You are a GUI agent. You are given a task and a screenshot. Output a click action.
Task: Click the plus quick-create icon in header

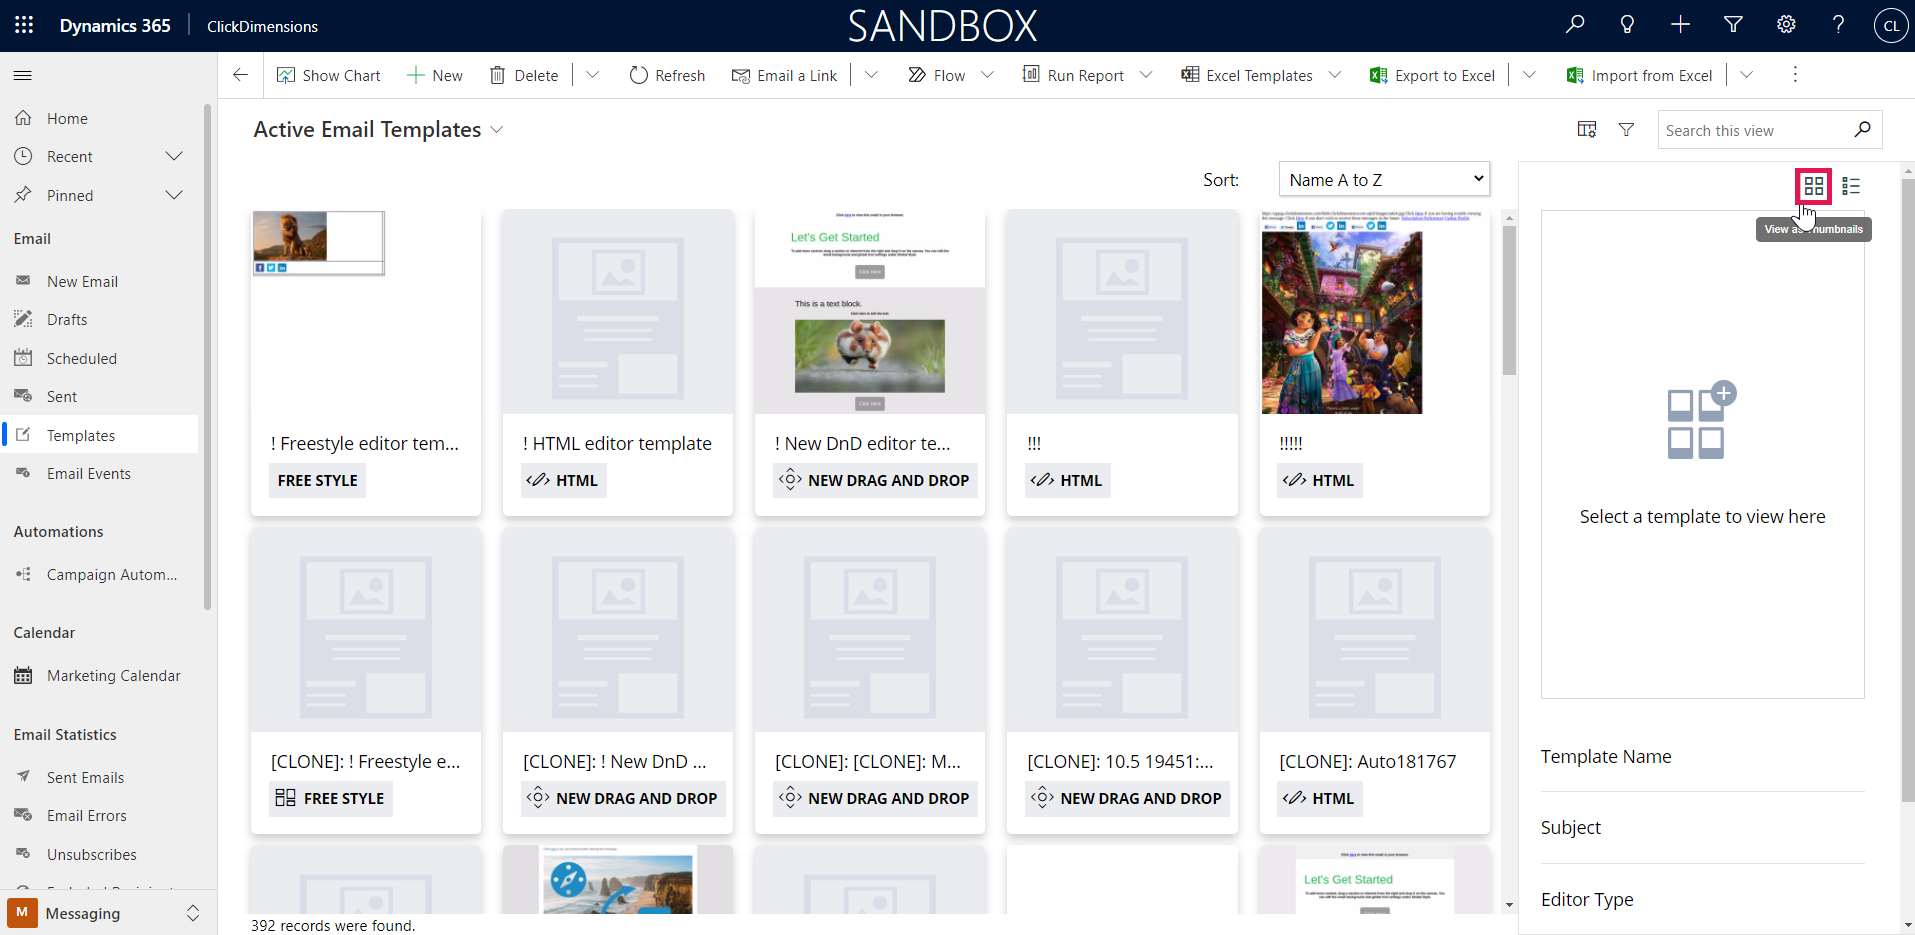(1680, 25)
